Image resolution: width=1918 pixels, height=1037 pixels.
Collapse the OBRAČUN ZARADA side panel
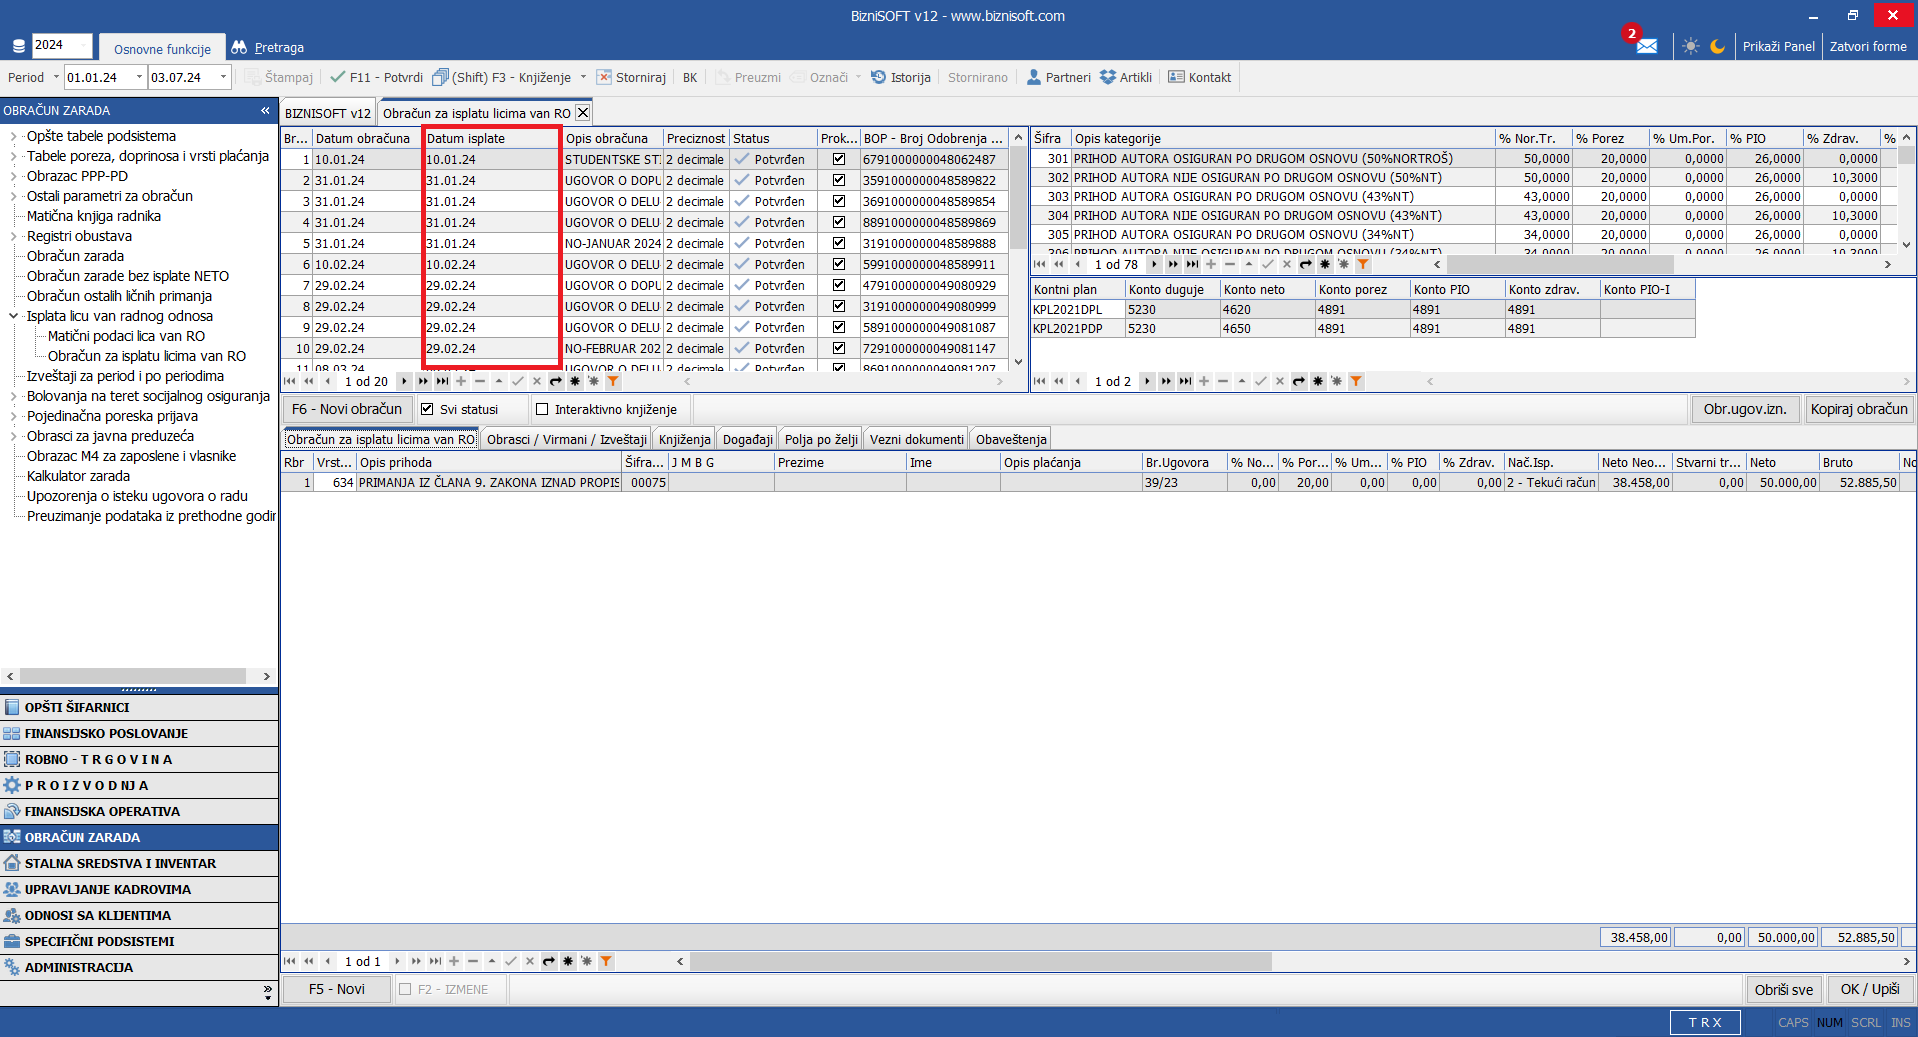pos(265,110)
